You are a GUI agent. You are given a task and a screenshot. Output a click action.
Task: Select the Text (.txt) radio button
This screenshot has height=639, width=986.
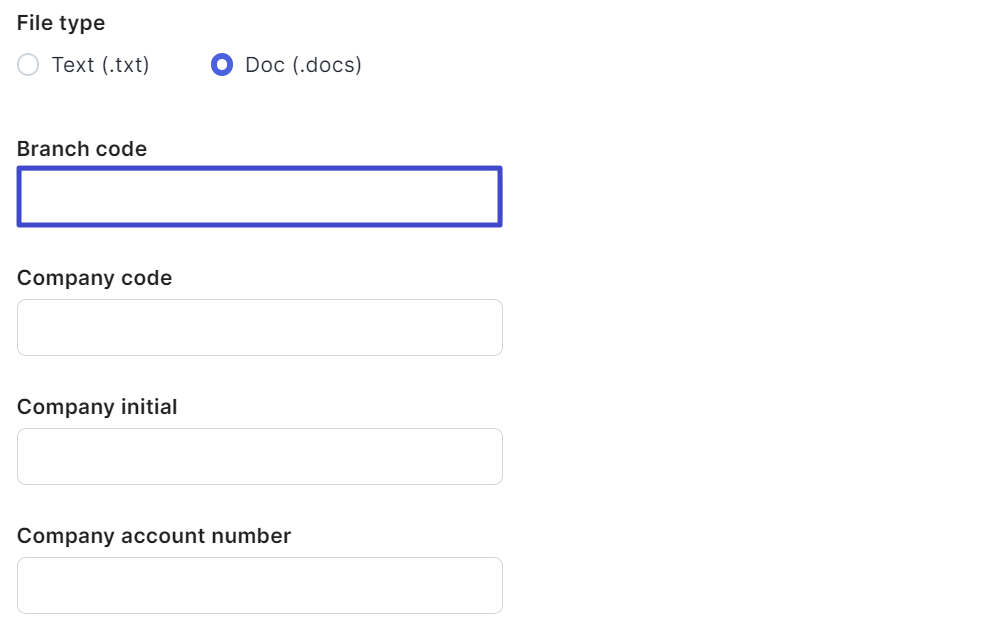tap(29, 65)
